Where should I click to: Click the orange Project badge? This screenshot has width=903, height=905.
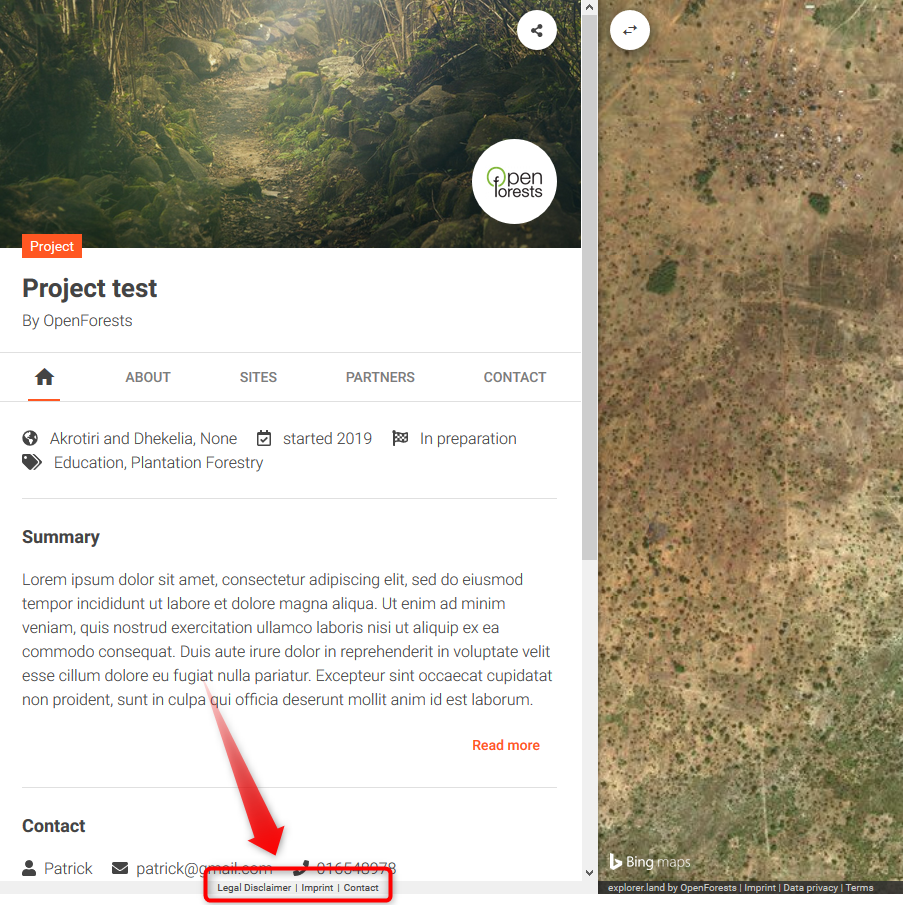point(52,246)
